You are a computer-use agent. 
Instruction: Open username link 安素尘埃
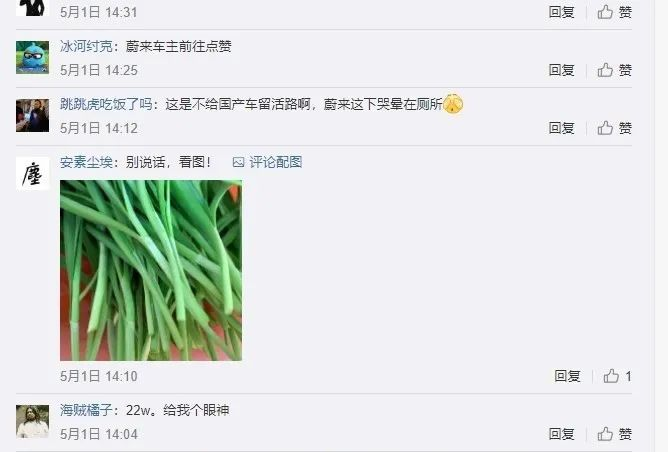click(x=86, y=162)
